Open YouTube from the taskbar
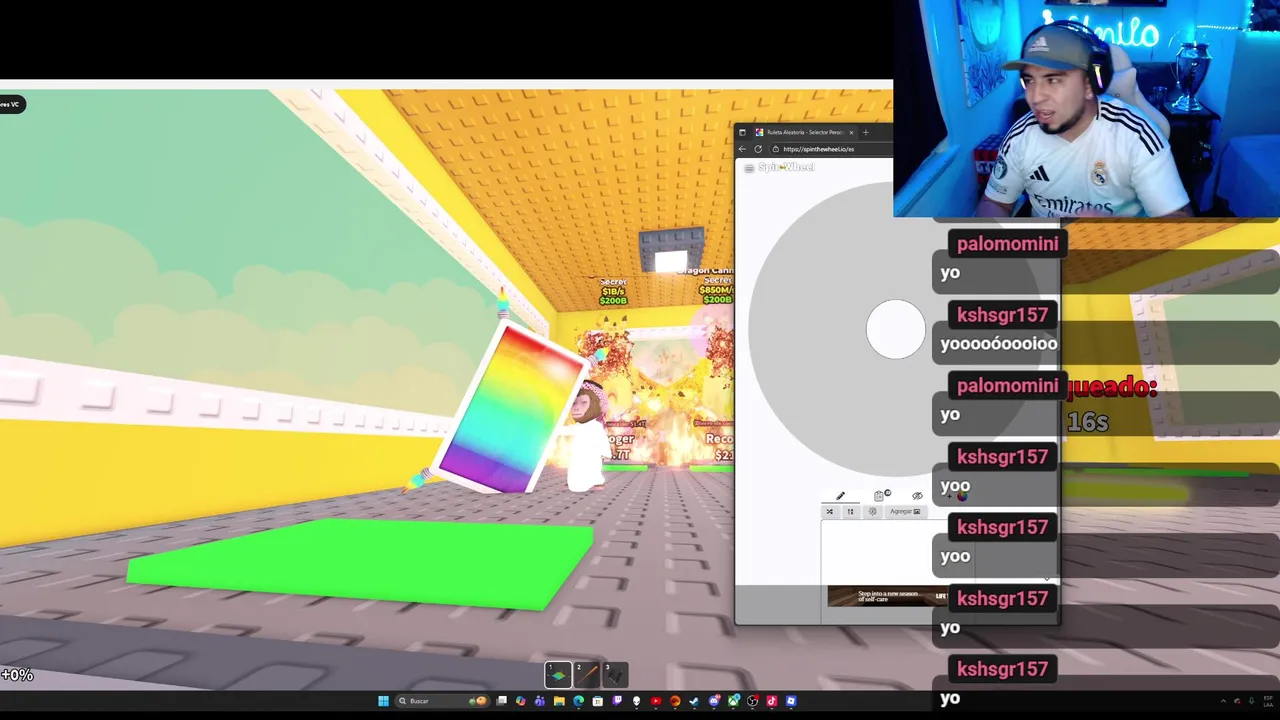Image resolution: width=1280 pixels, height=720 pixels. [x=656, y=701]
